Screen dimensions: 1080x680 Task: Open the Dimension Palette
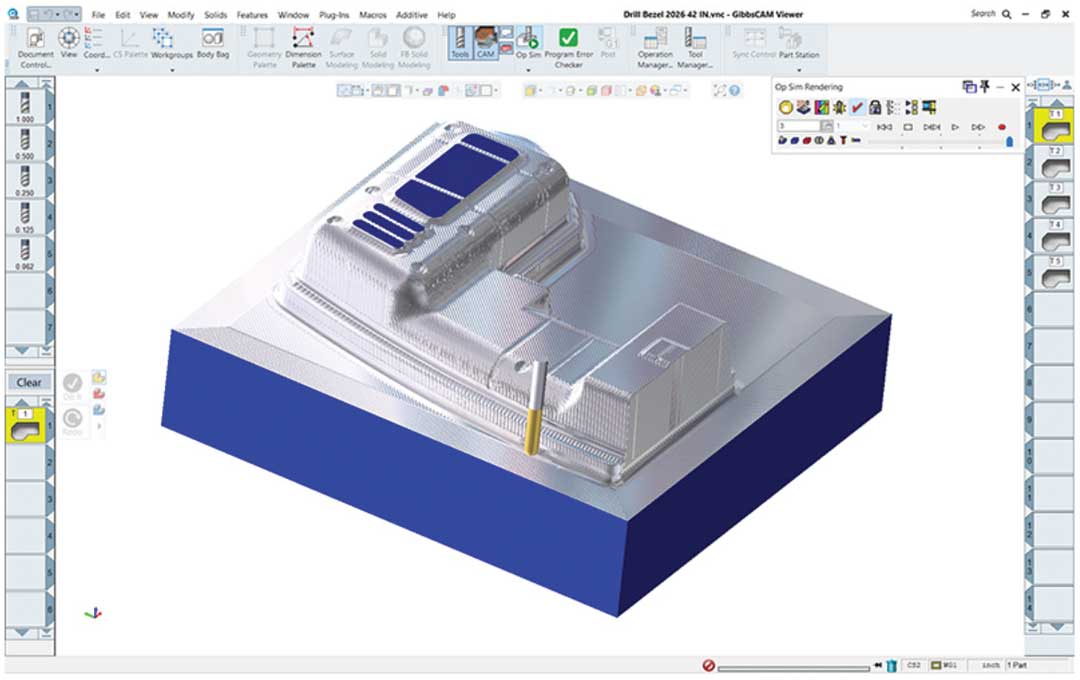(x=303, y=44)
